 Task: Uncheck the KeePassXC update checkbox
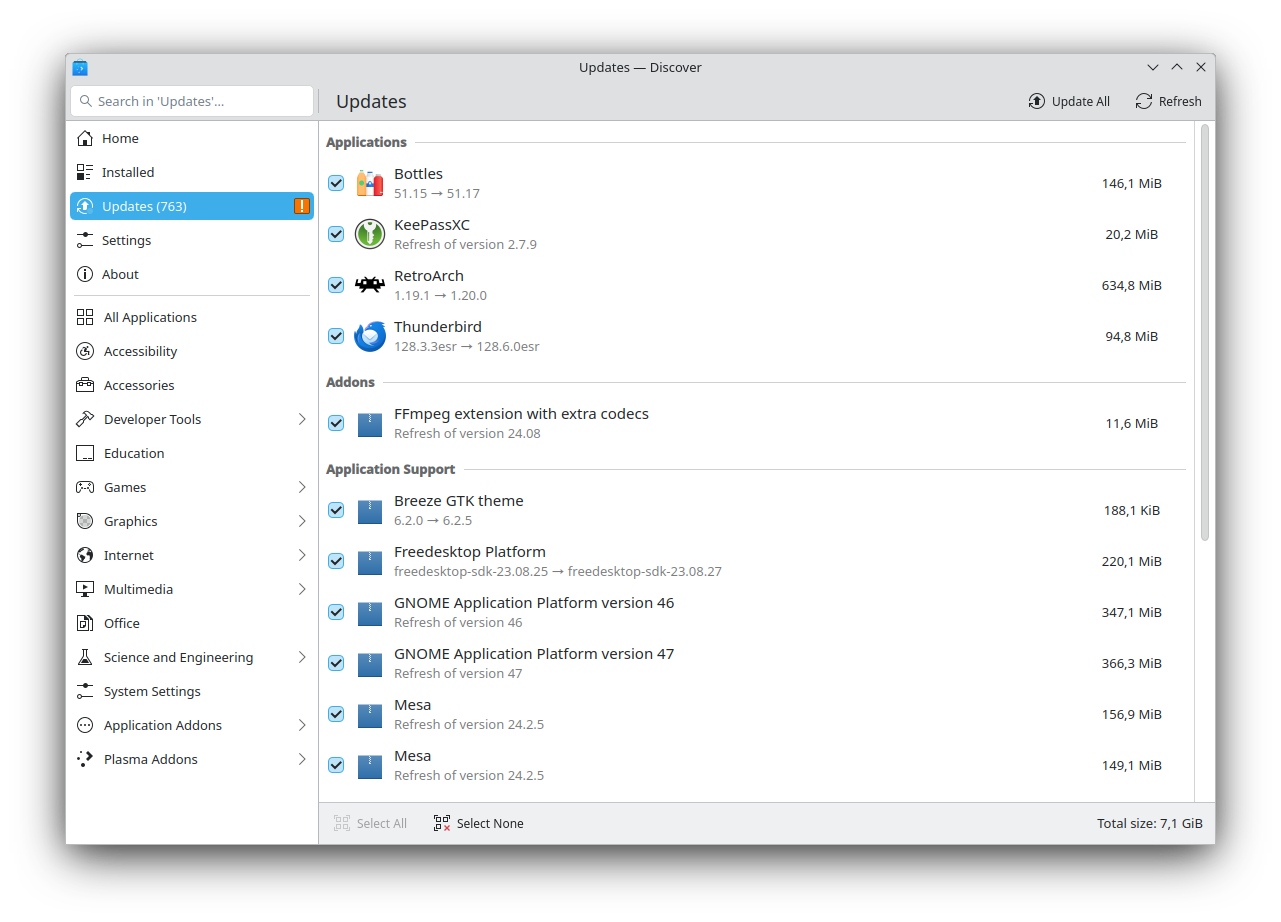pos(336,234)
